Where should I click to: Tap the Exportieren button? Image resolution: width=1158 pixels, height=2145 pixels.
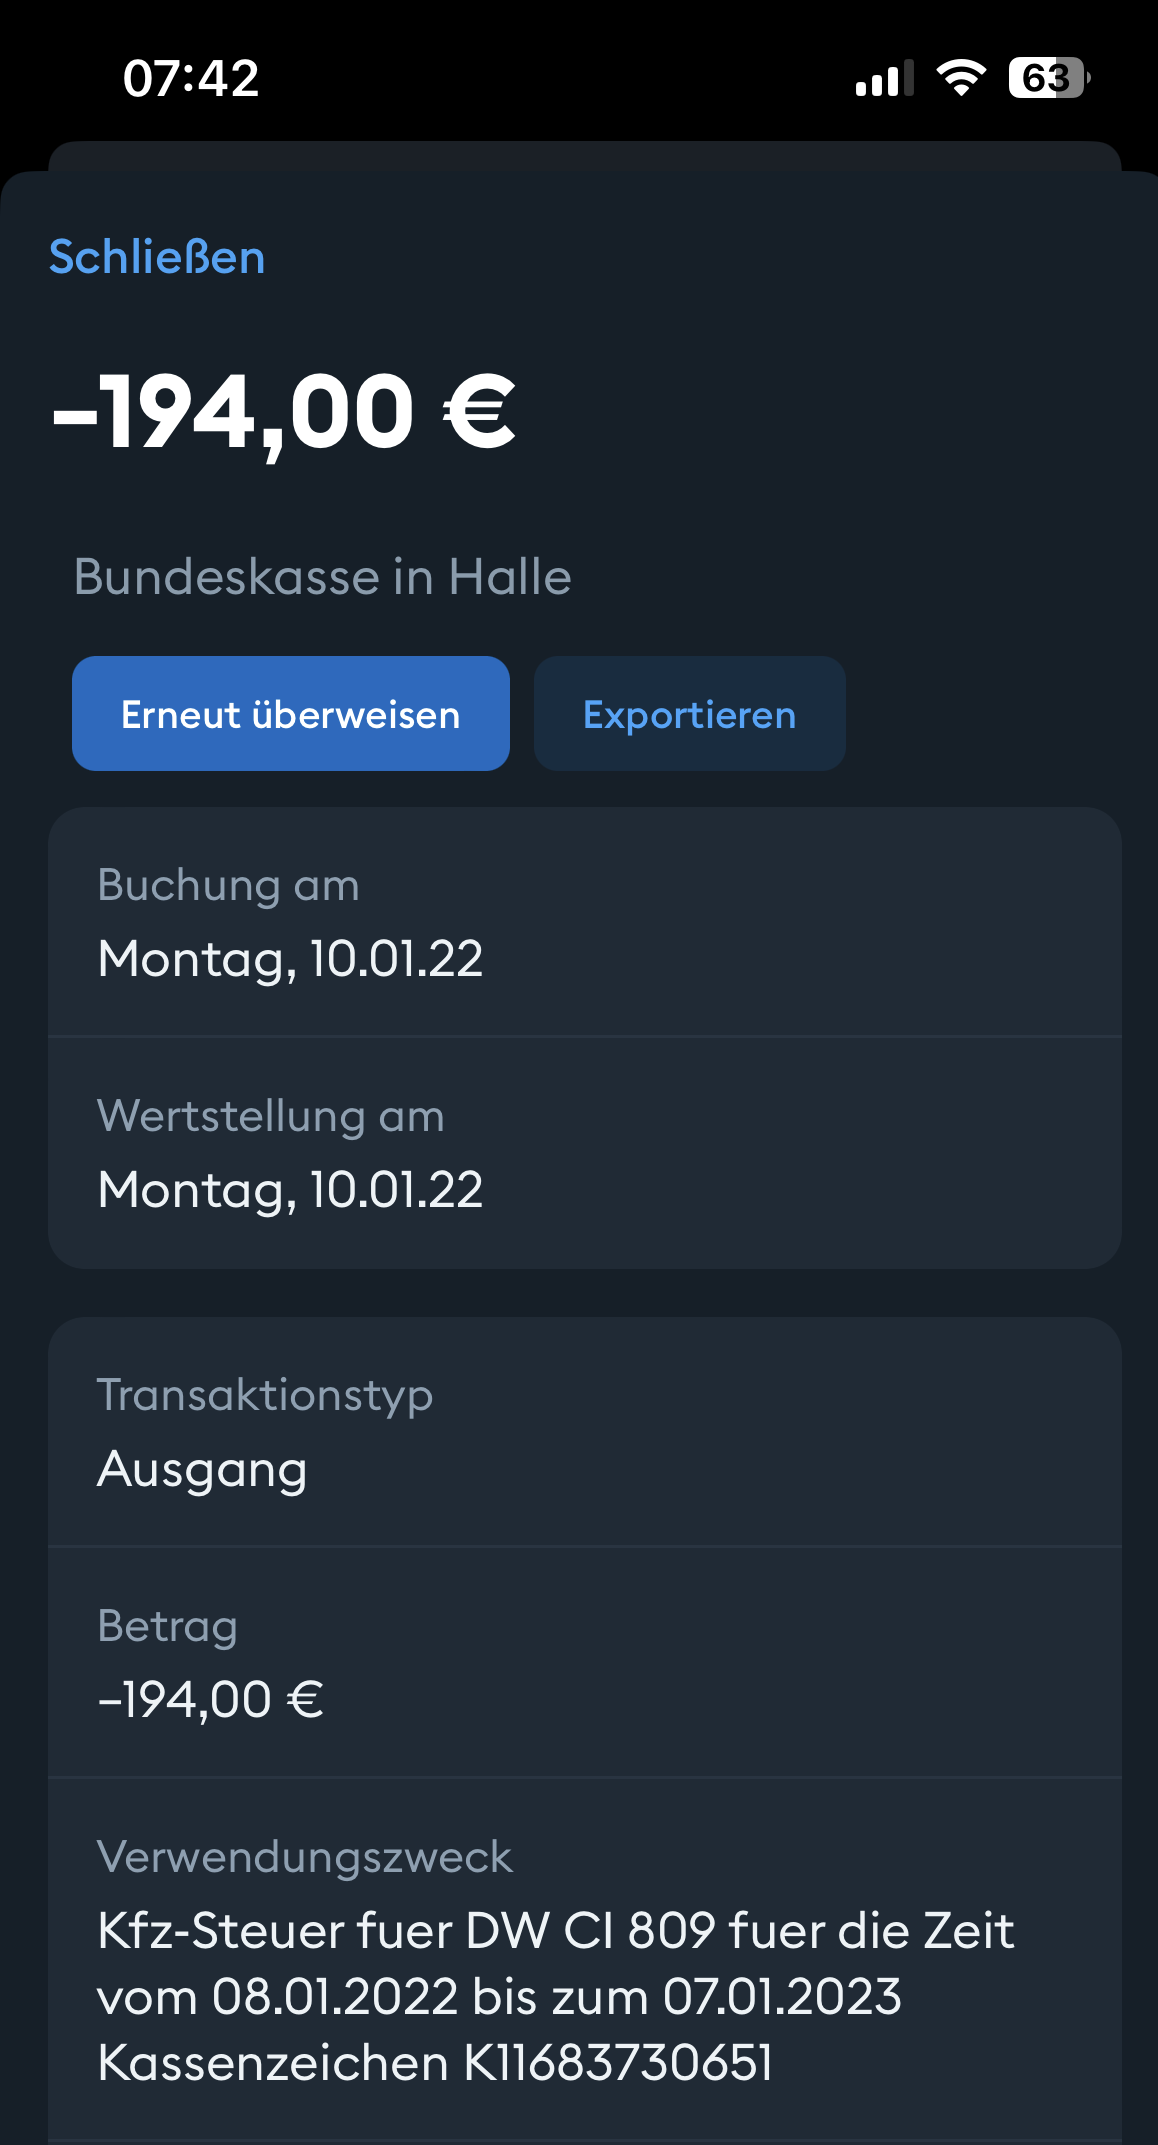tap(689, 714)
